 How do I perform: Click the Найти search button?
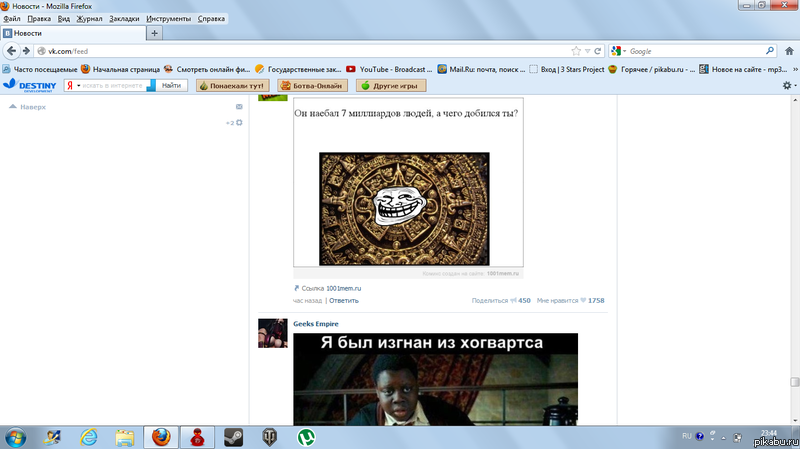tap(171, 86)
